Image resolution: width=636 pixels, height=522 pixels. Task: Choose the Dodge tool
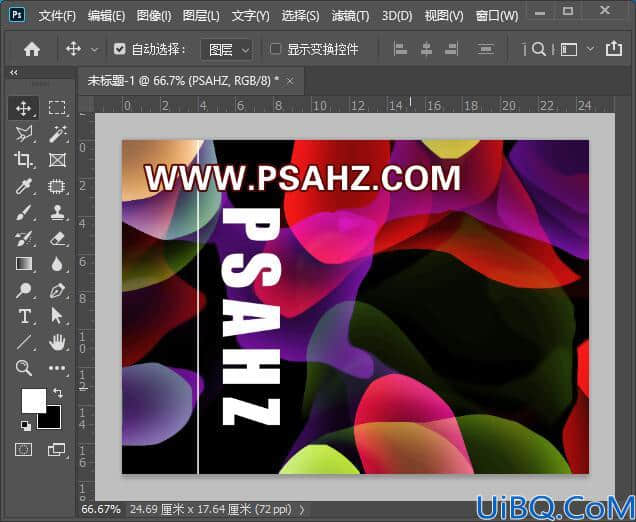pos(23,290)
